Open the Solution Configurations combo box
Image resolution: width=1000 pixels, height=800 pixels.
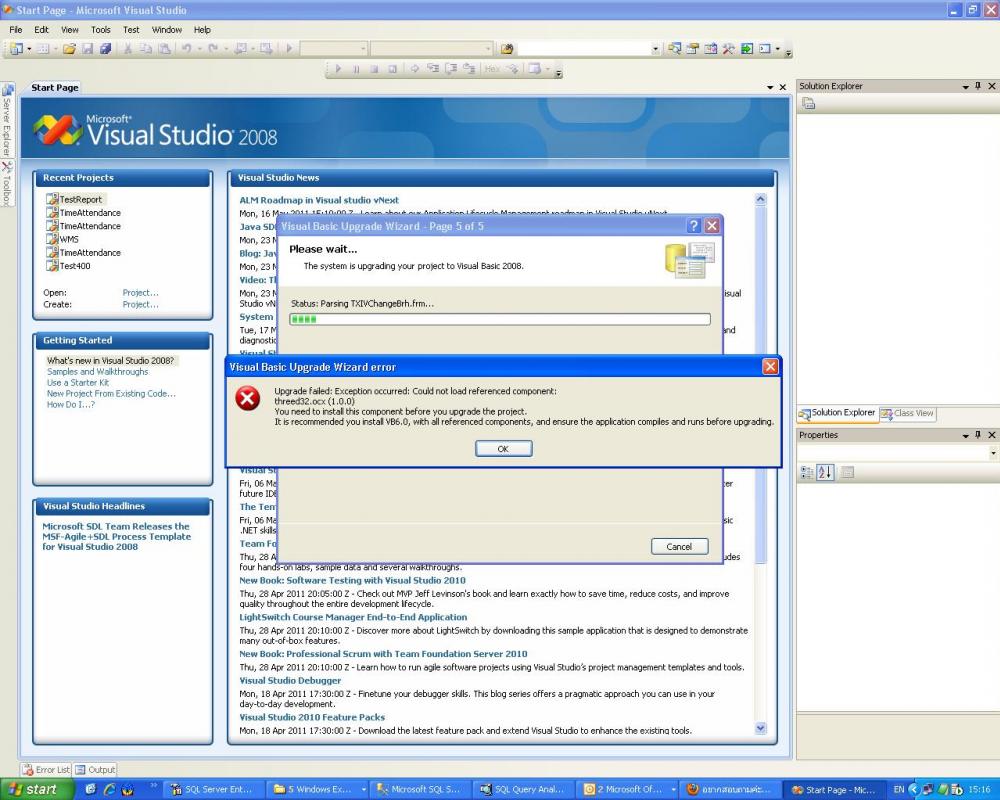[334, 48]
